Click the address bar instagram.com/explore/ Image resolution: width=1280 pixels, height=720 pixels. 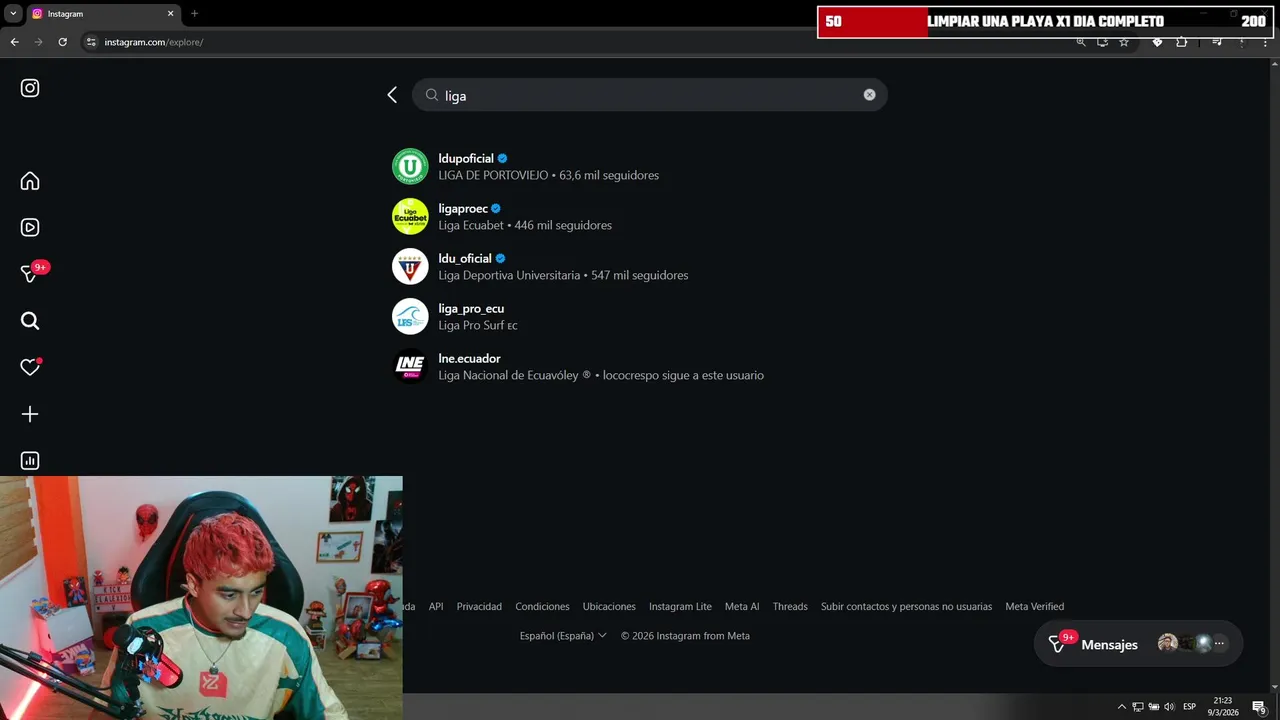pos(154,42)
